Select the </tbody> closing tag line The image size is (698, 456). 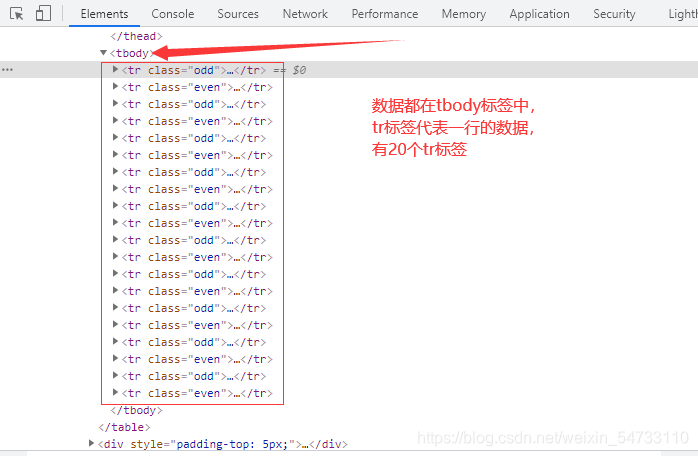tap(137, 410)
